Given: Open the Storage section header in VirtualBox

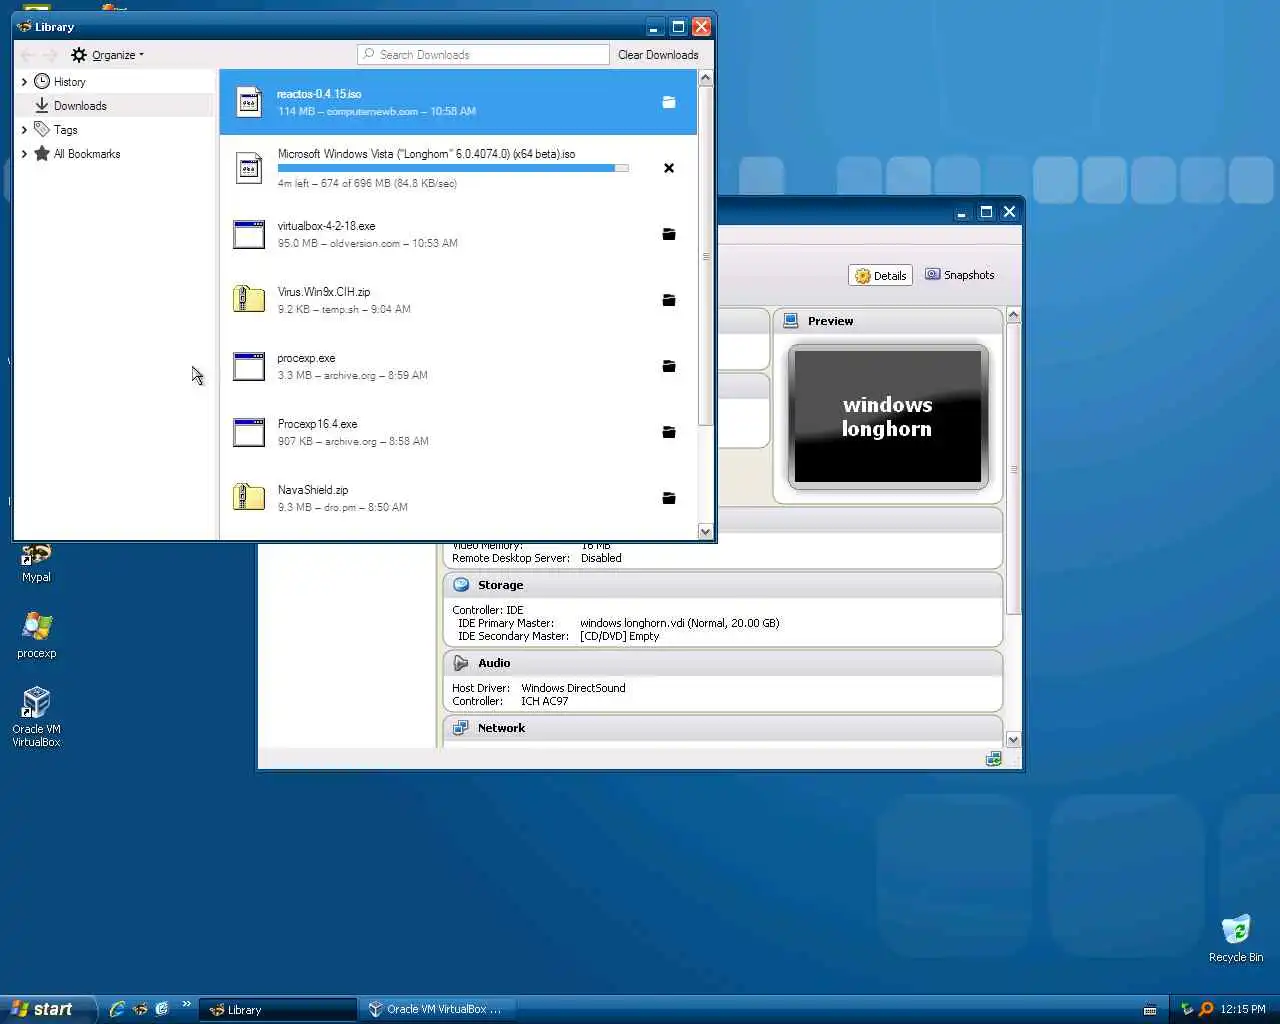Looking at the screenshot, I should pyautogui.click(x=722, y=585).
